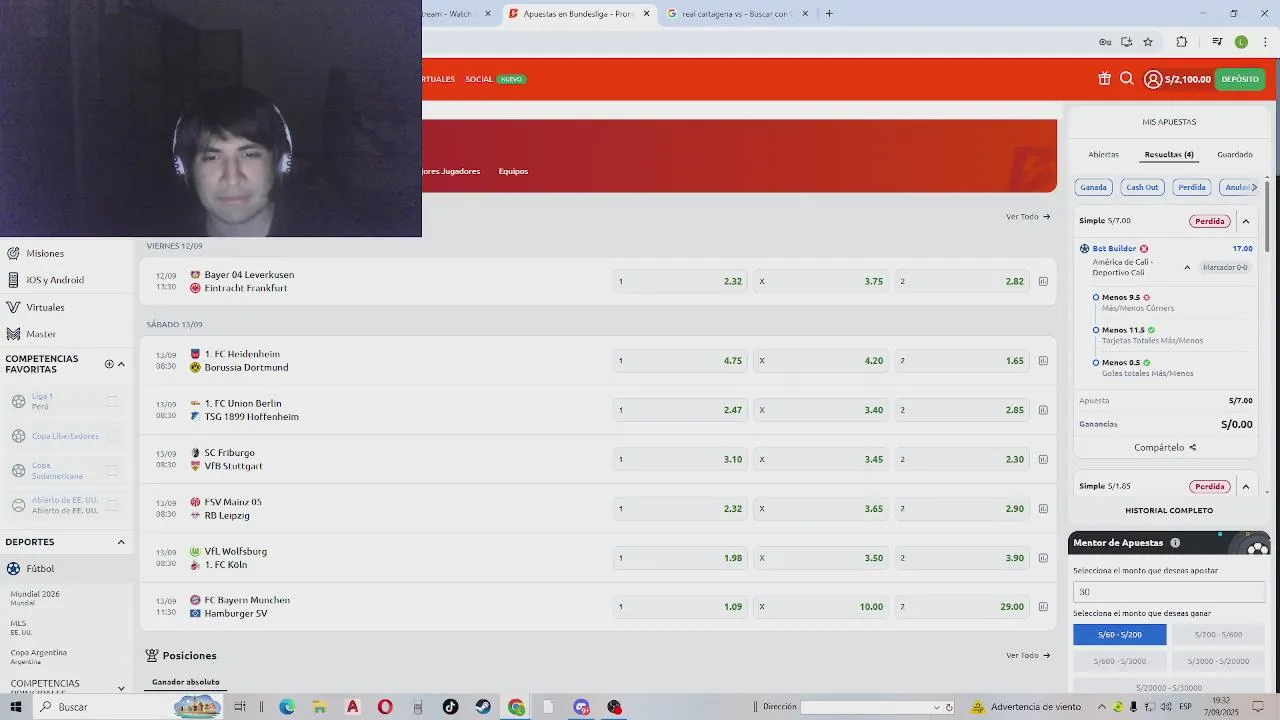Click the site search magnifier icon
Screen dimensions: 1280x720
1126,79
